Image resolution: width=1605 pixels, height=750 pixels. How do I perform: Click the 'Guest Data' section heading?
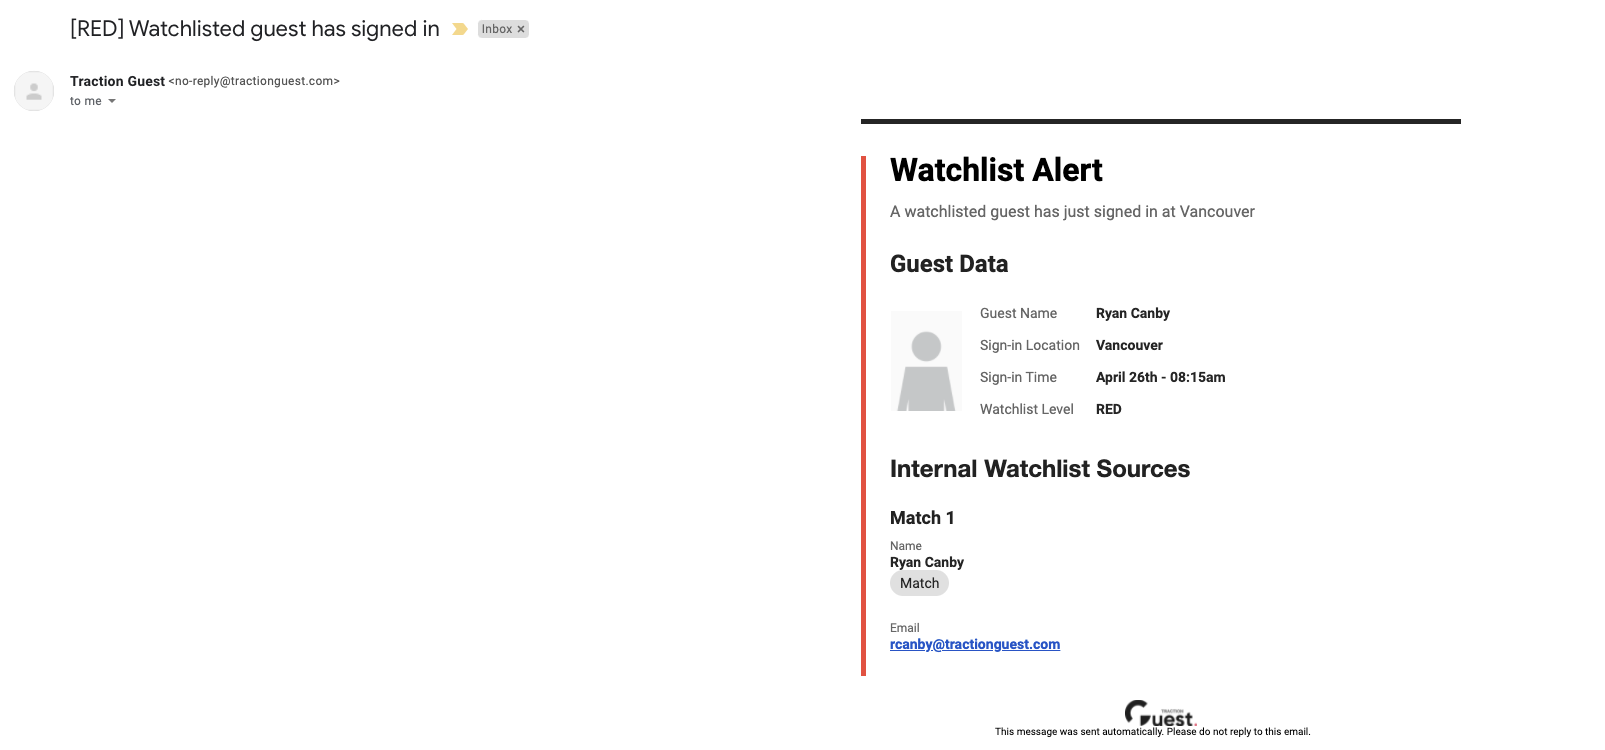(x=949, y=264)
